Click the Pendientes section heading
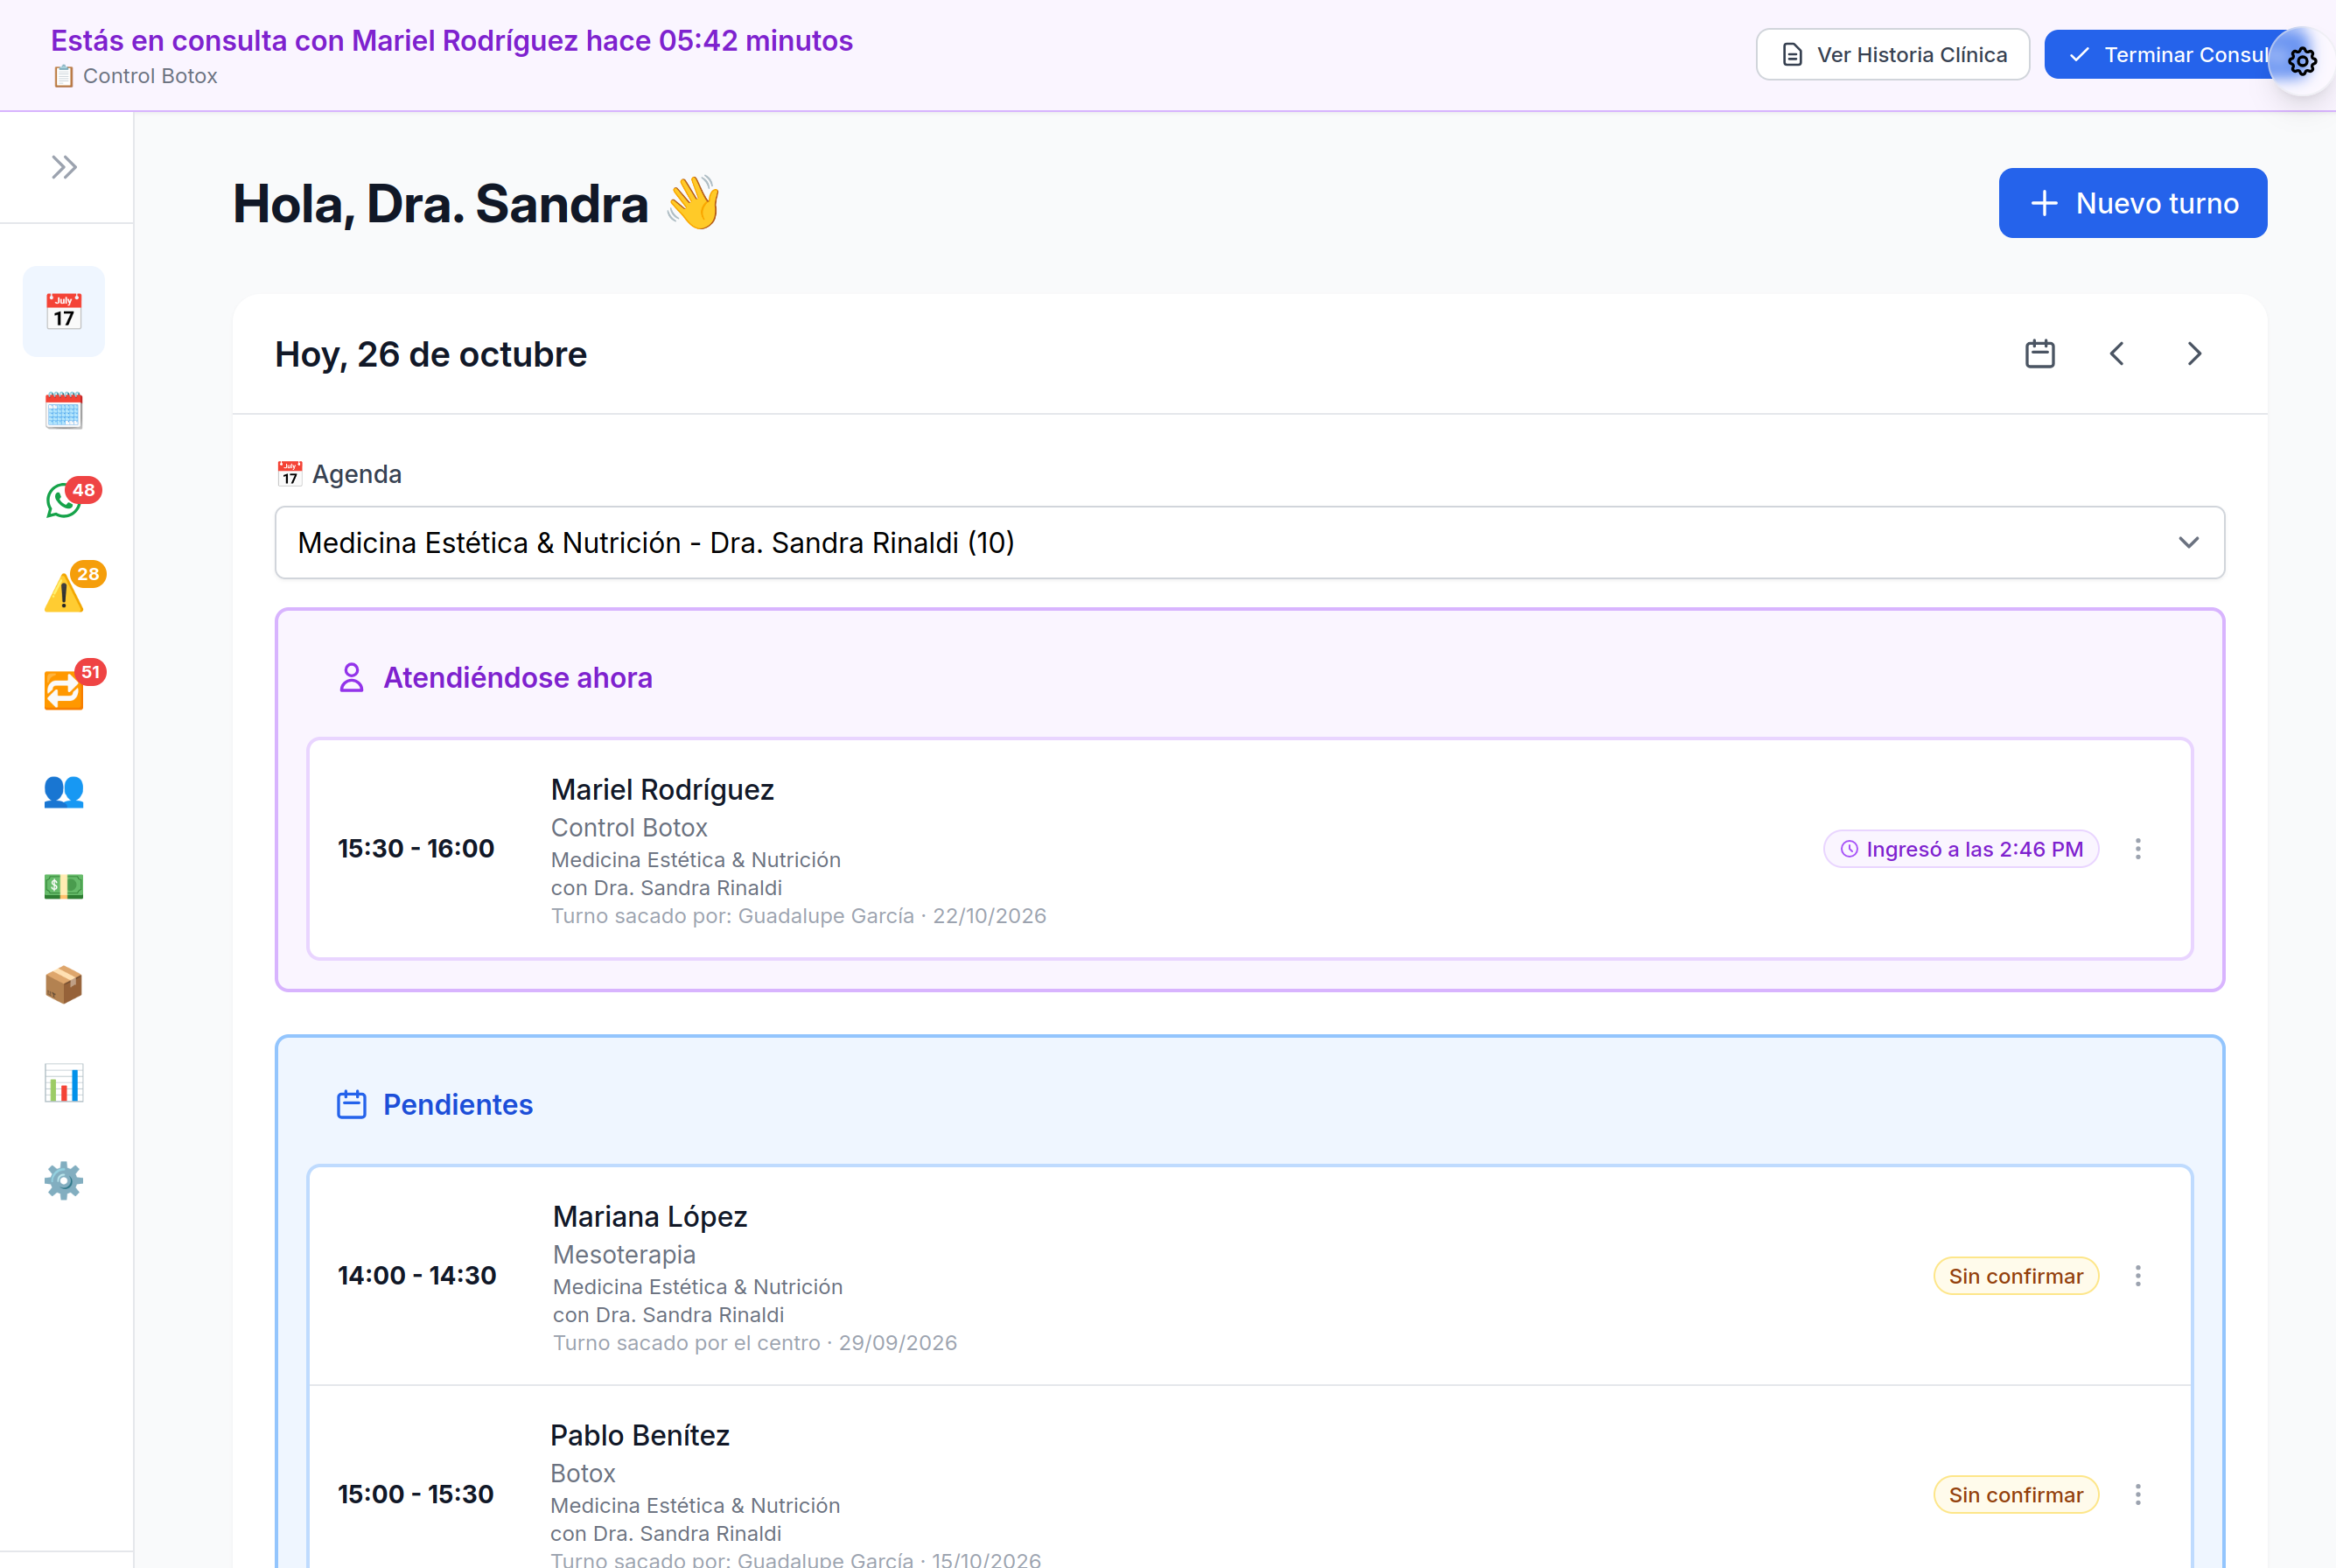This screenshot has width=2336, height=1568. click(x=458, y=1105)
